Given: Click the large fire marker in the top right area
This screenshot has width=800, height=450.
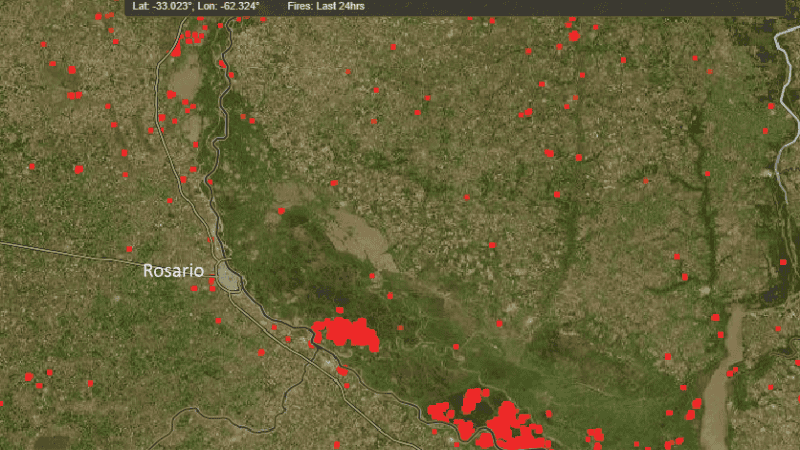Looking at the screenshot, I should pos(574,36).
